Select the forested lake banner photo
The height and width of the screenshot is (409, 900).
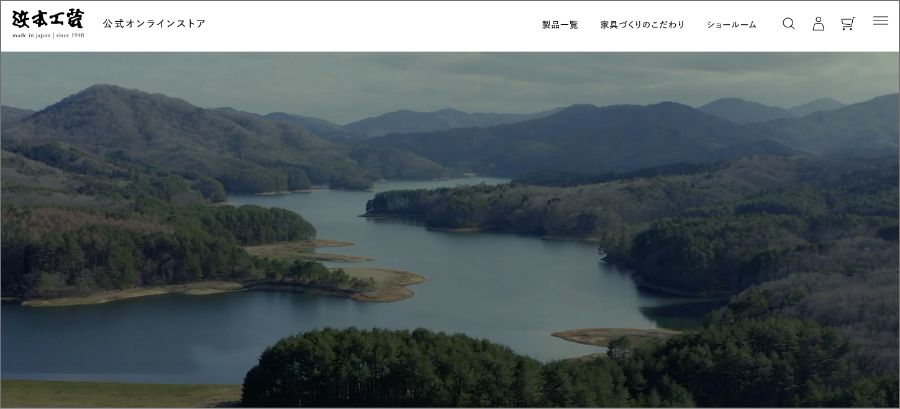(x=450, y=229)
